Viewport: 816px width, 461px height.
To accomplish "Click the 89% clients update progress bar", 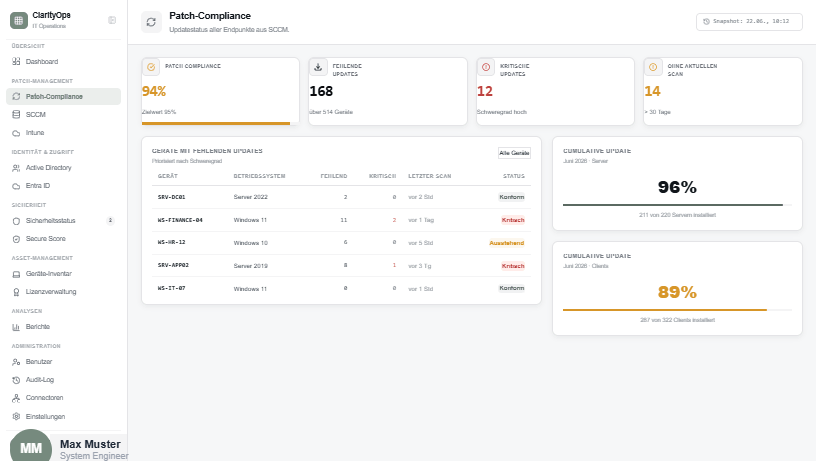I will [x=677, y=310].
